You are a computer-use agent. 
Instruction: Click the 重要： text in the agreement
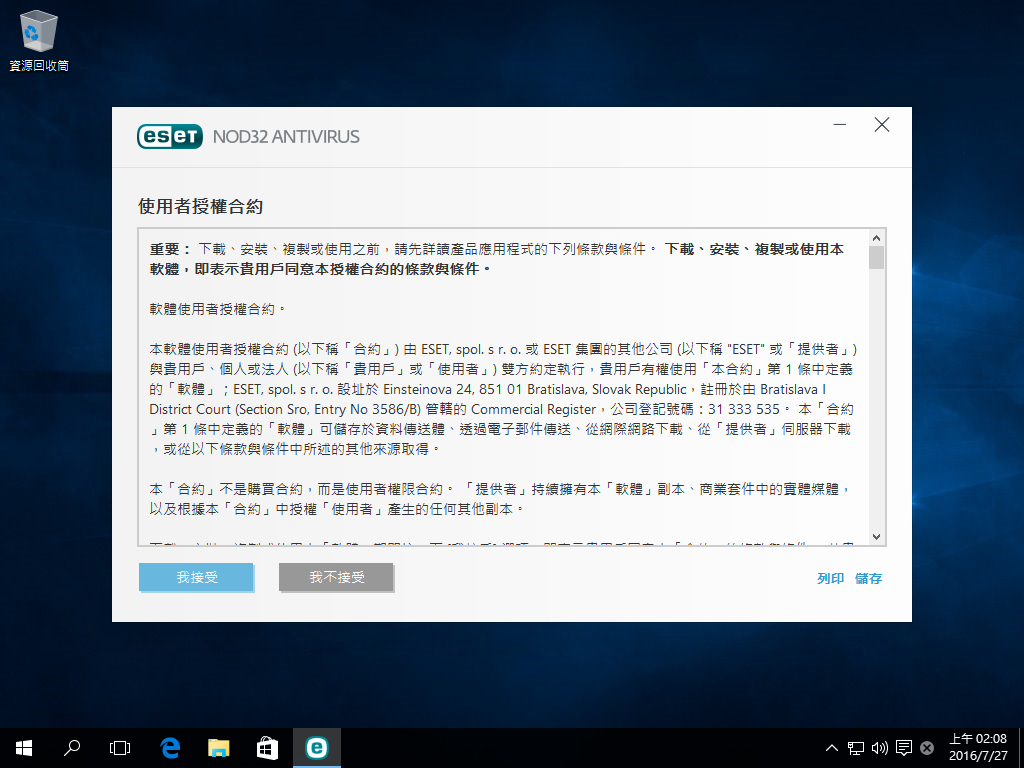click(170, 249)
